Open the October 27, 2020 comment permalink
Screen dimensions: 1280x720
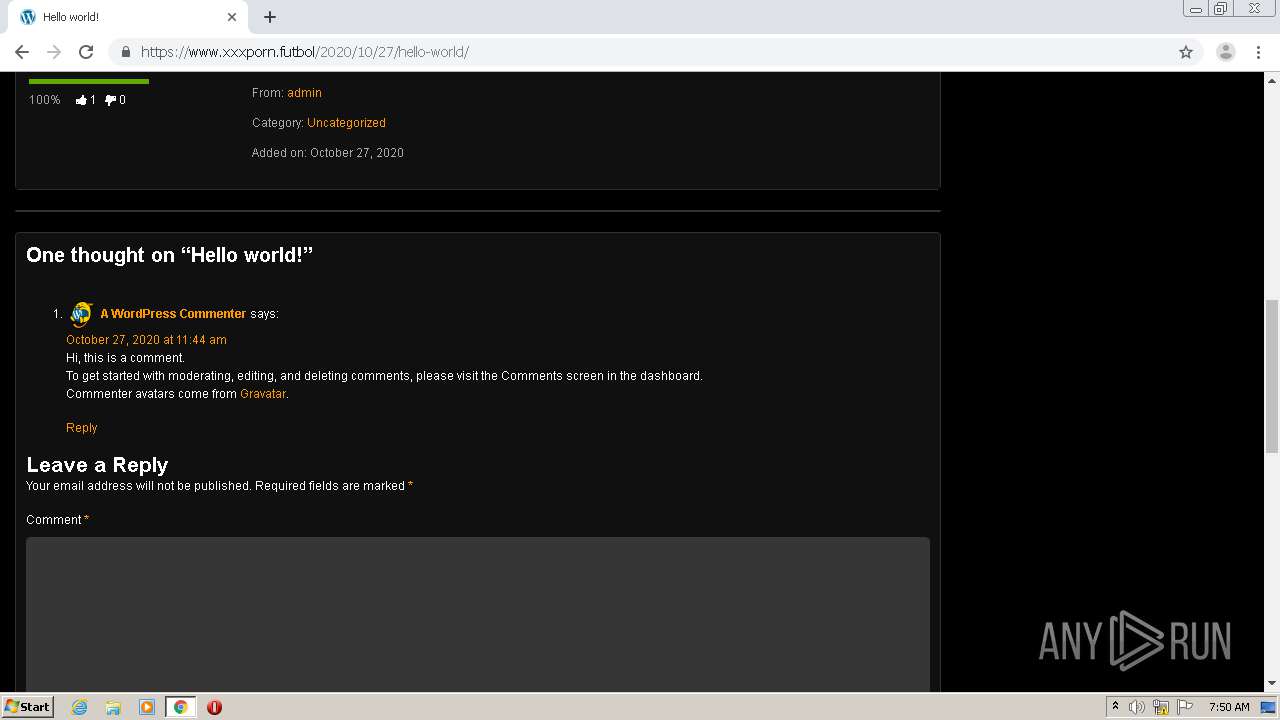(146, 340)
